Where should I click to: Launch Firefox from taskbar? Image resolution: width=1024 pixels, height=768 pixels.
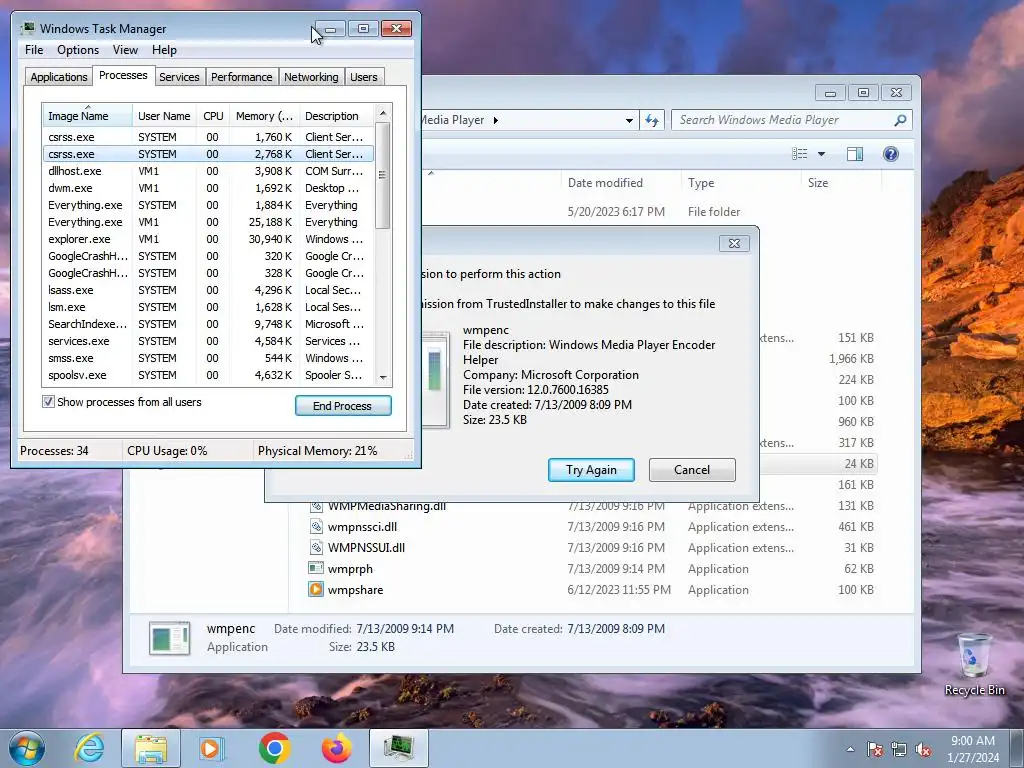[336, 748]
